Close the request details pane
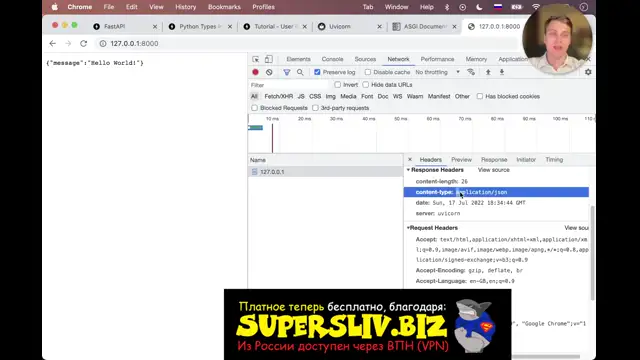Screen dimensions: 640x360 (x=410, y=160)
